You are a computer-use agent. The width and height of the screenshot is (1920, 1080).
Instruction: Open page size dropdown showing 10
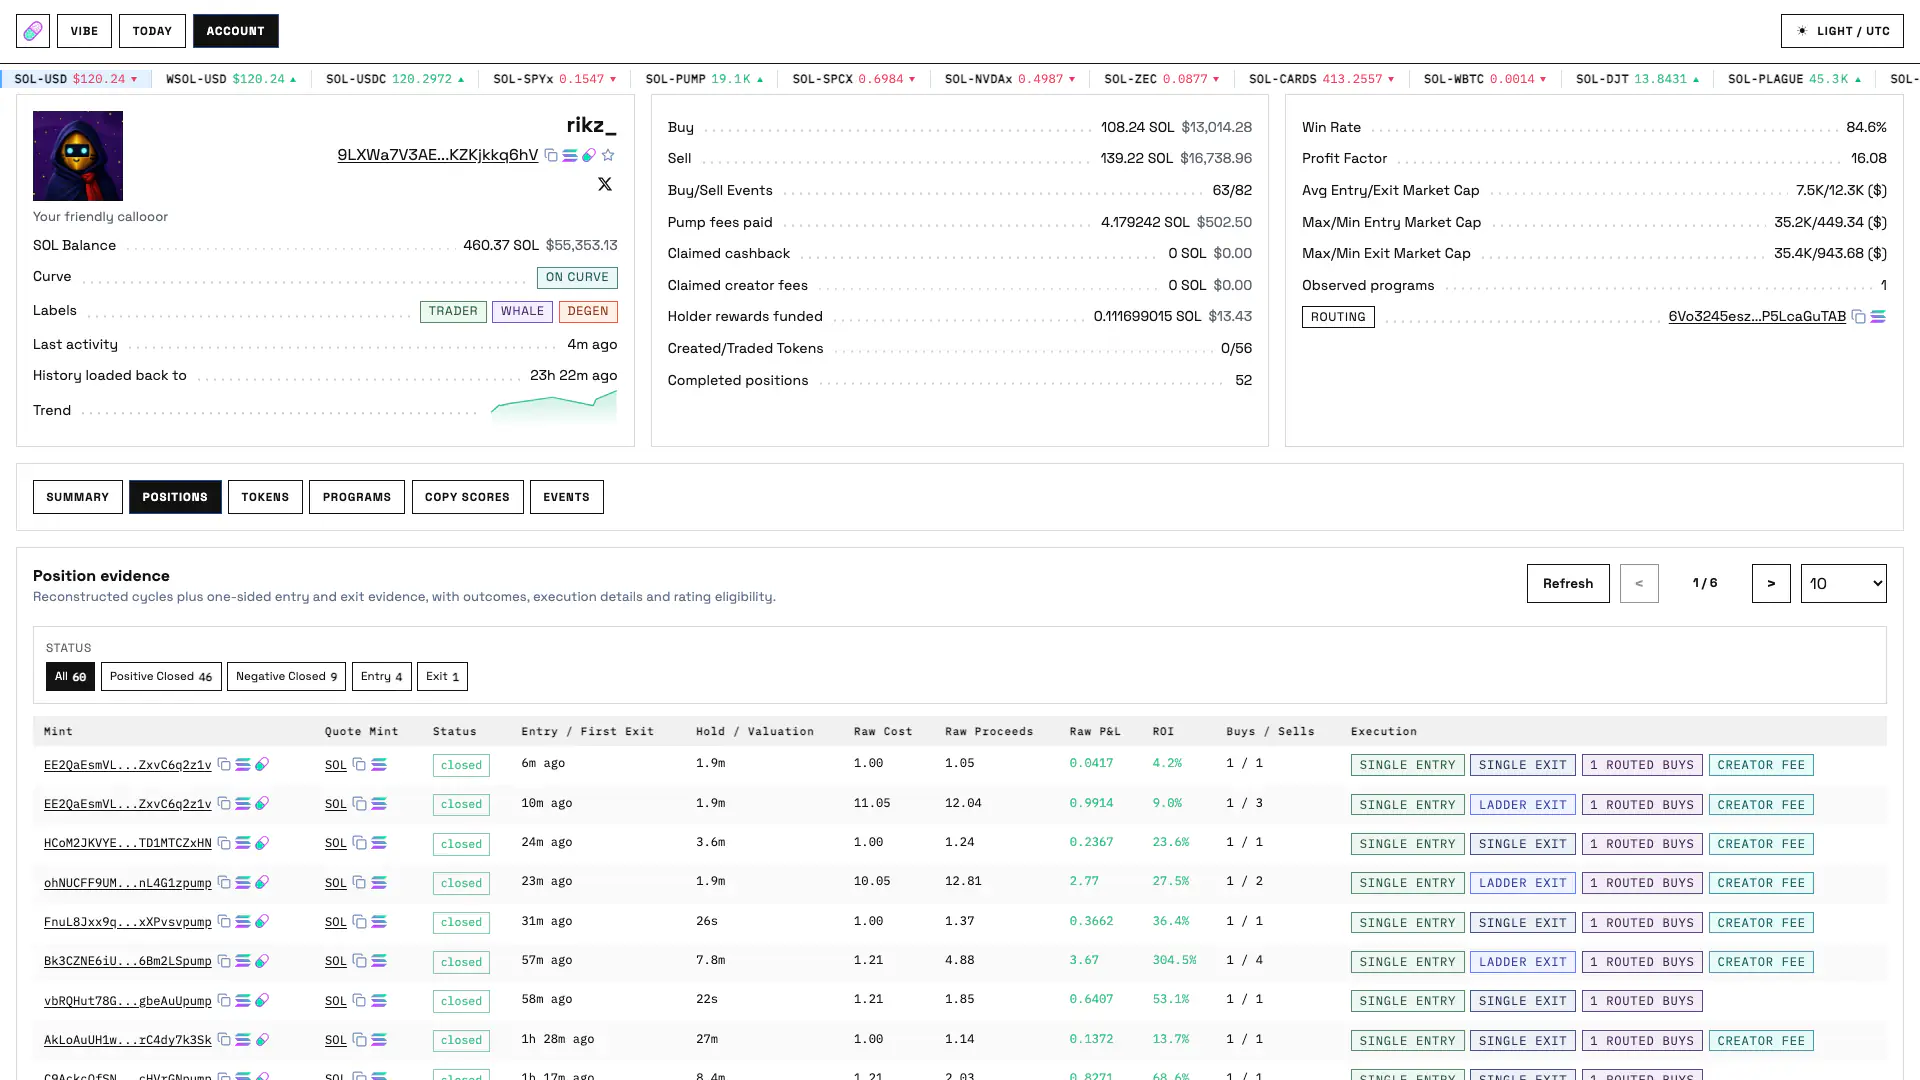point(1843,583)
